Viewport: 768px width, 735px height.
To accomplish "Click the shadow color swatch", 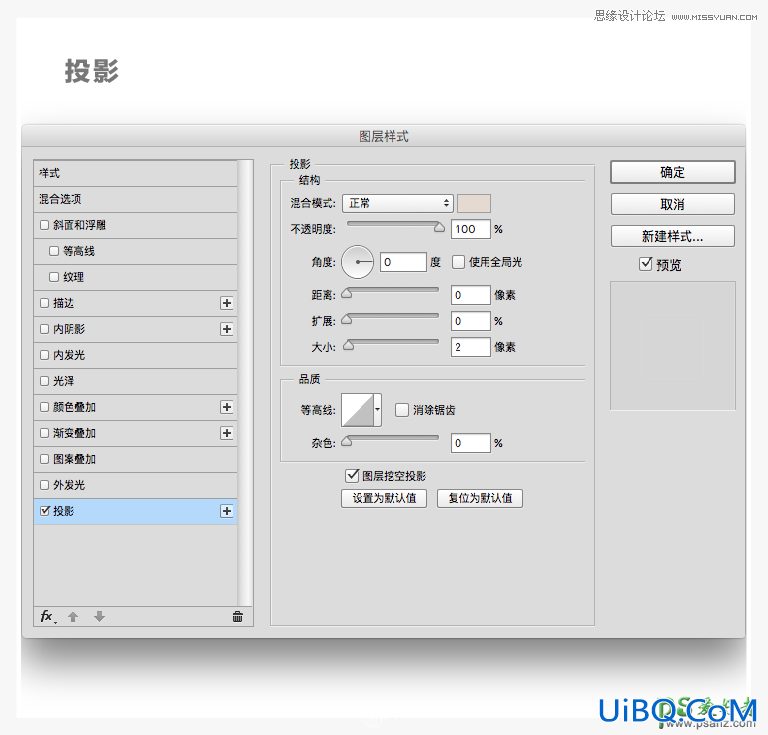I will point(474,203).
